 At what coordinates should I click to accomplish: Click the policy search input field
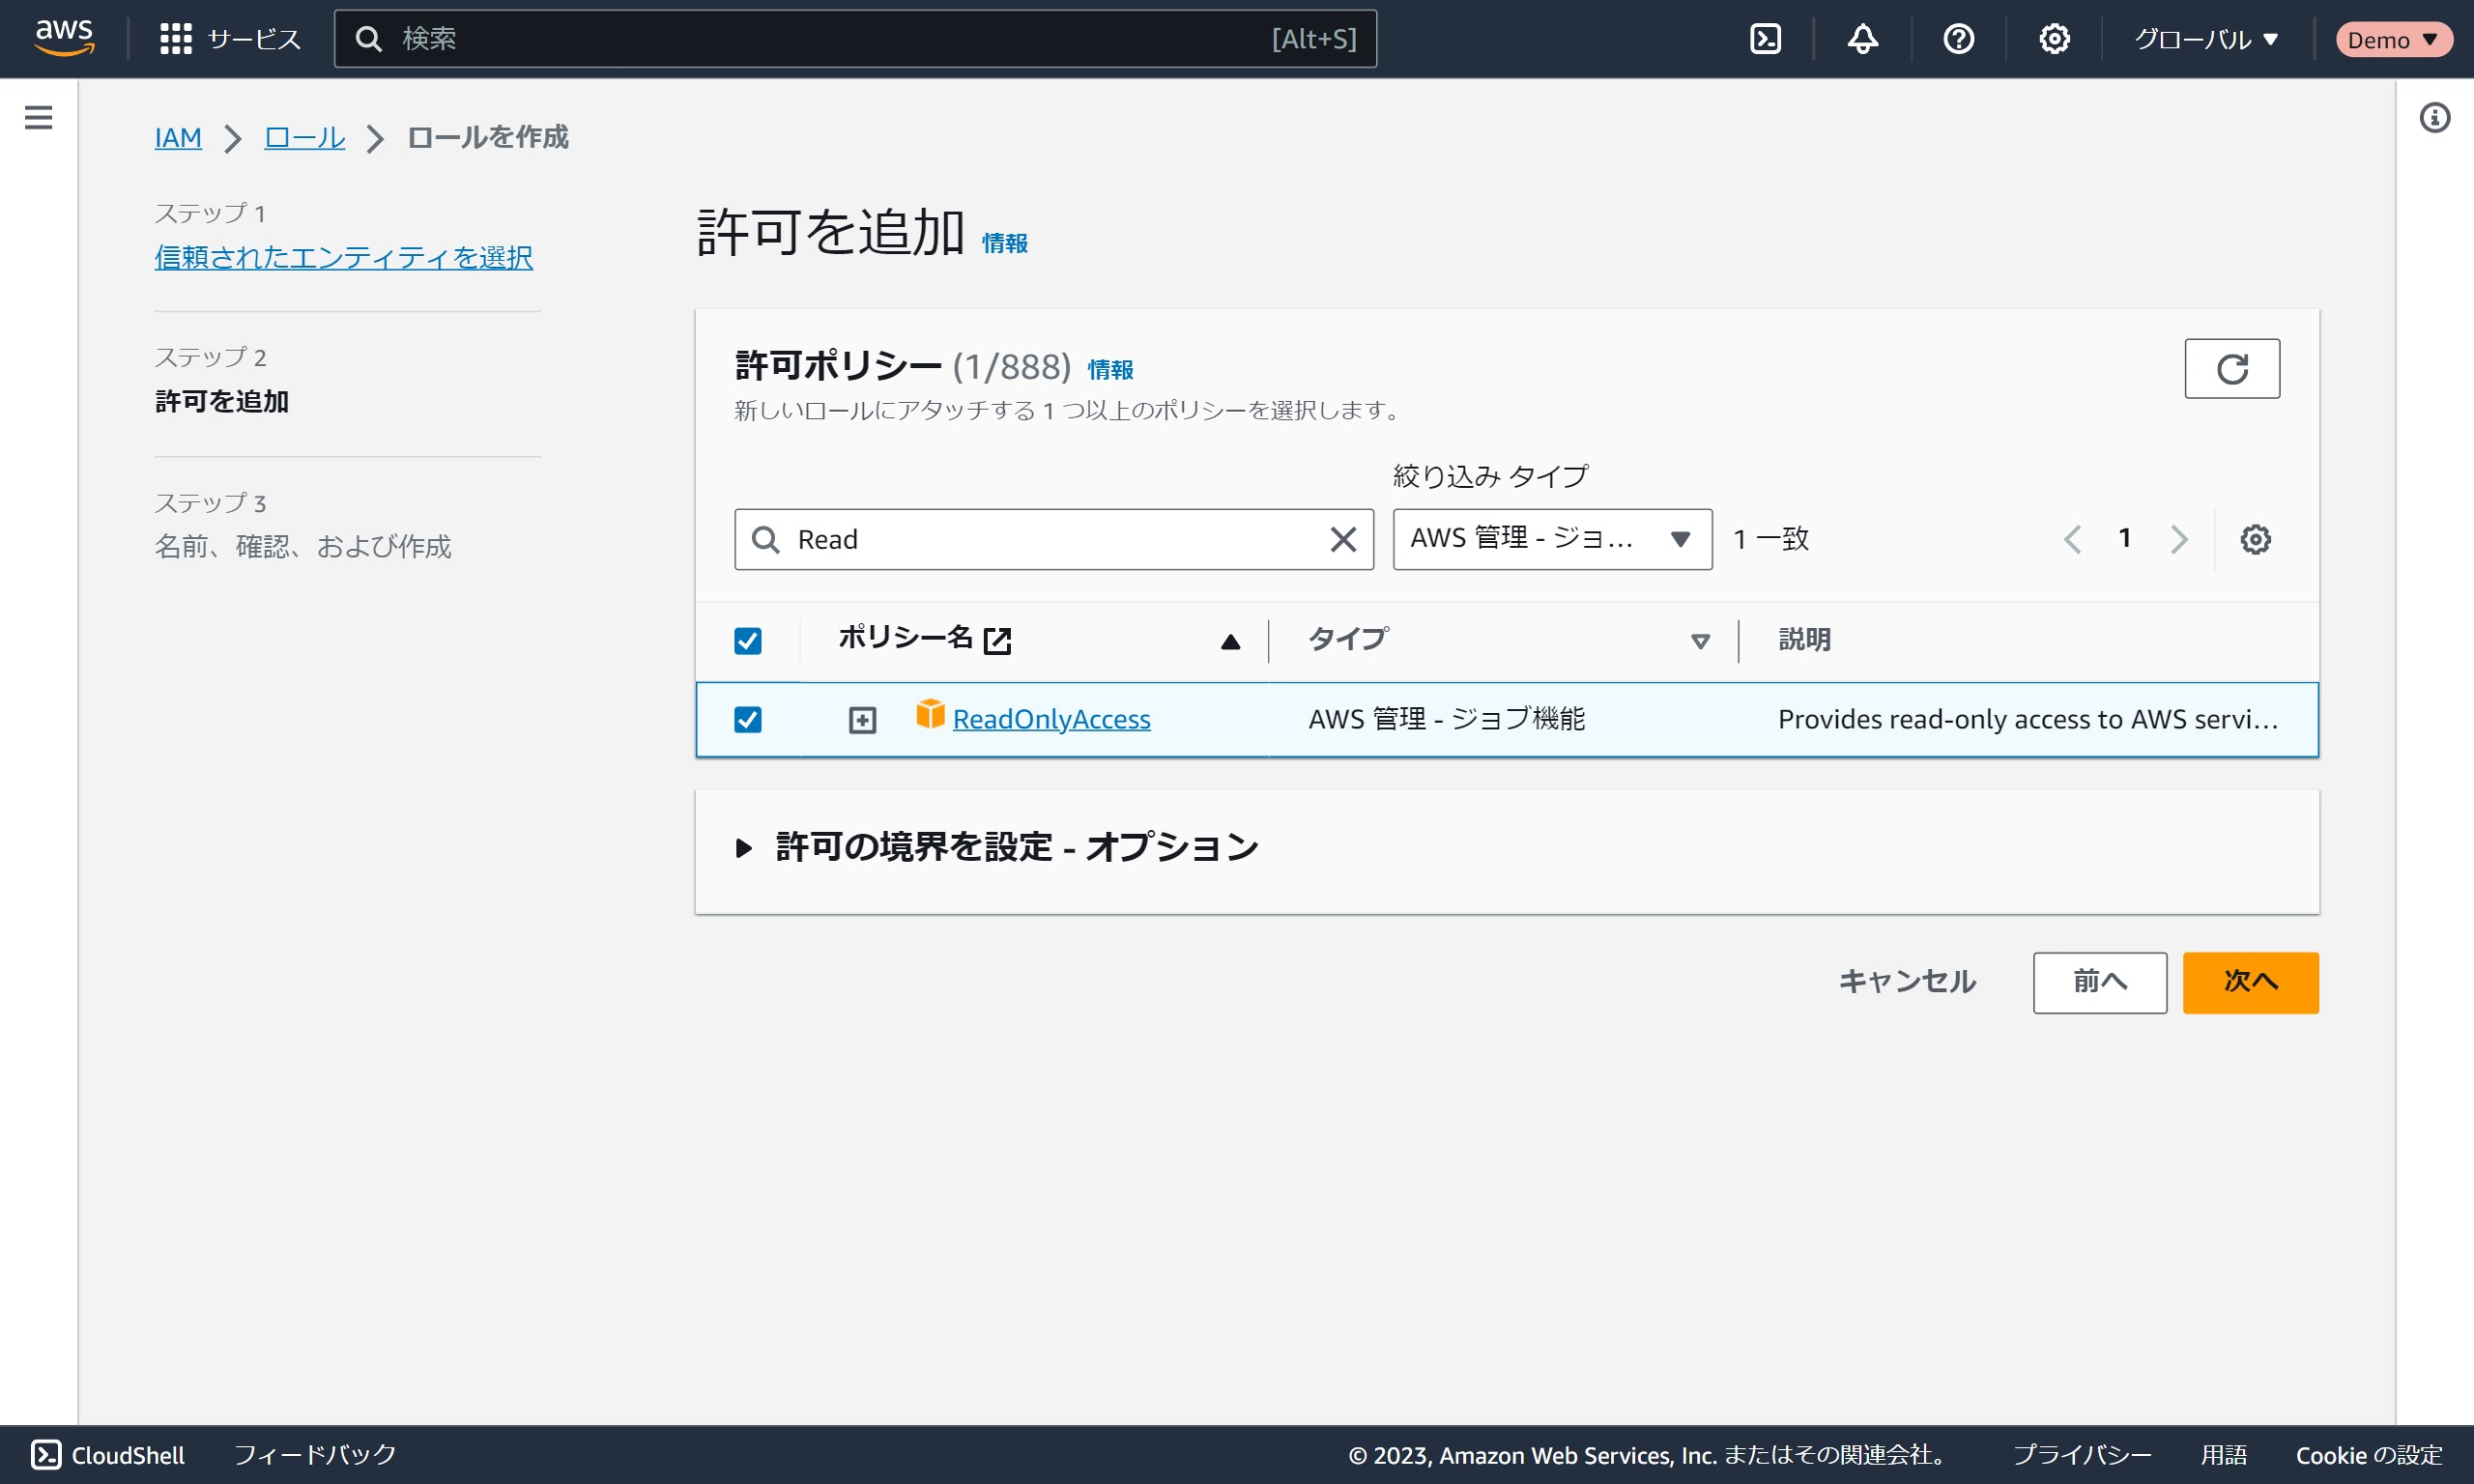1050,540
